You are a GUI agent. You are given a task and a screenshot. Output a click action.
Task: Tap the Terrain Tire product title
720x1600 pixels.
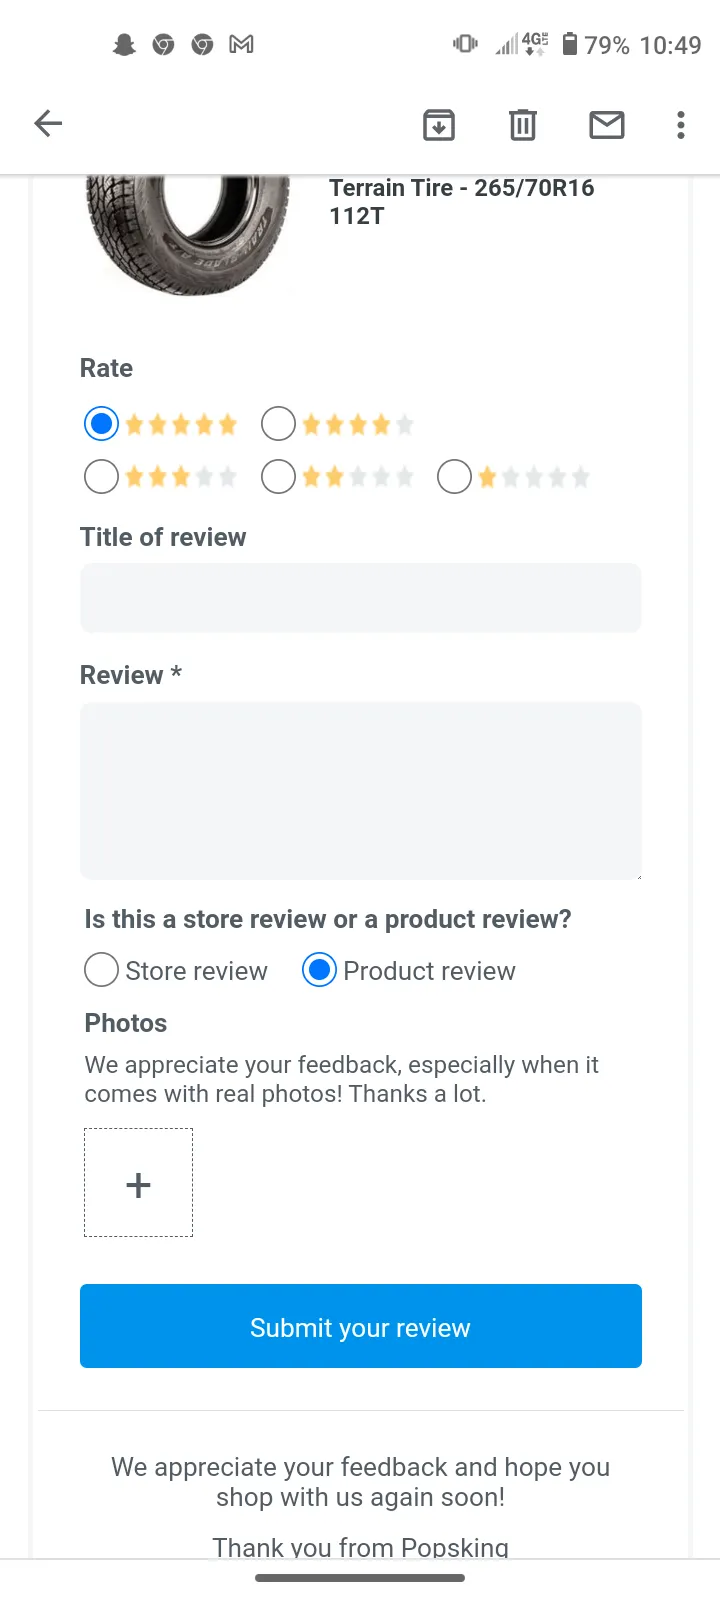[x=462, y=202]
